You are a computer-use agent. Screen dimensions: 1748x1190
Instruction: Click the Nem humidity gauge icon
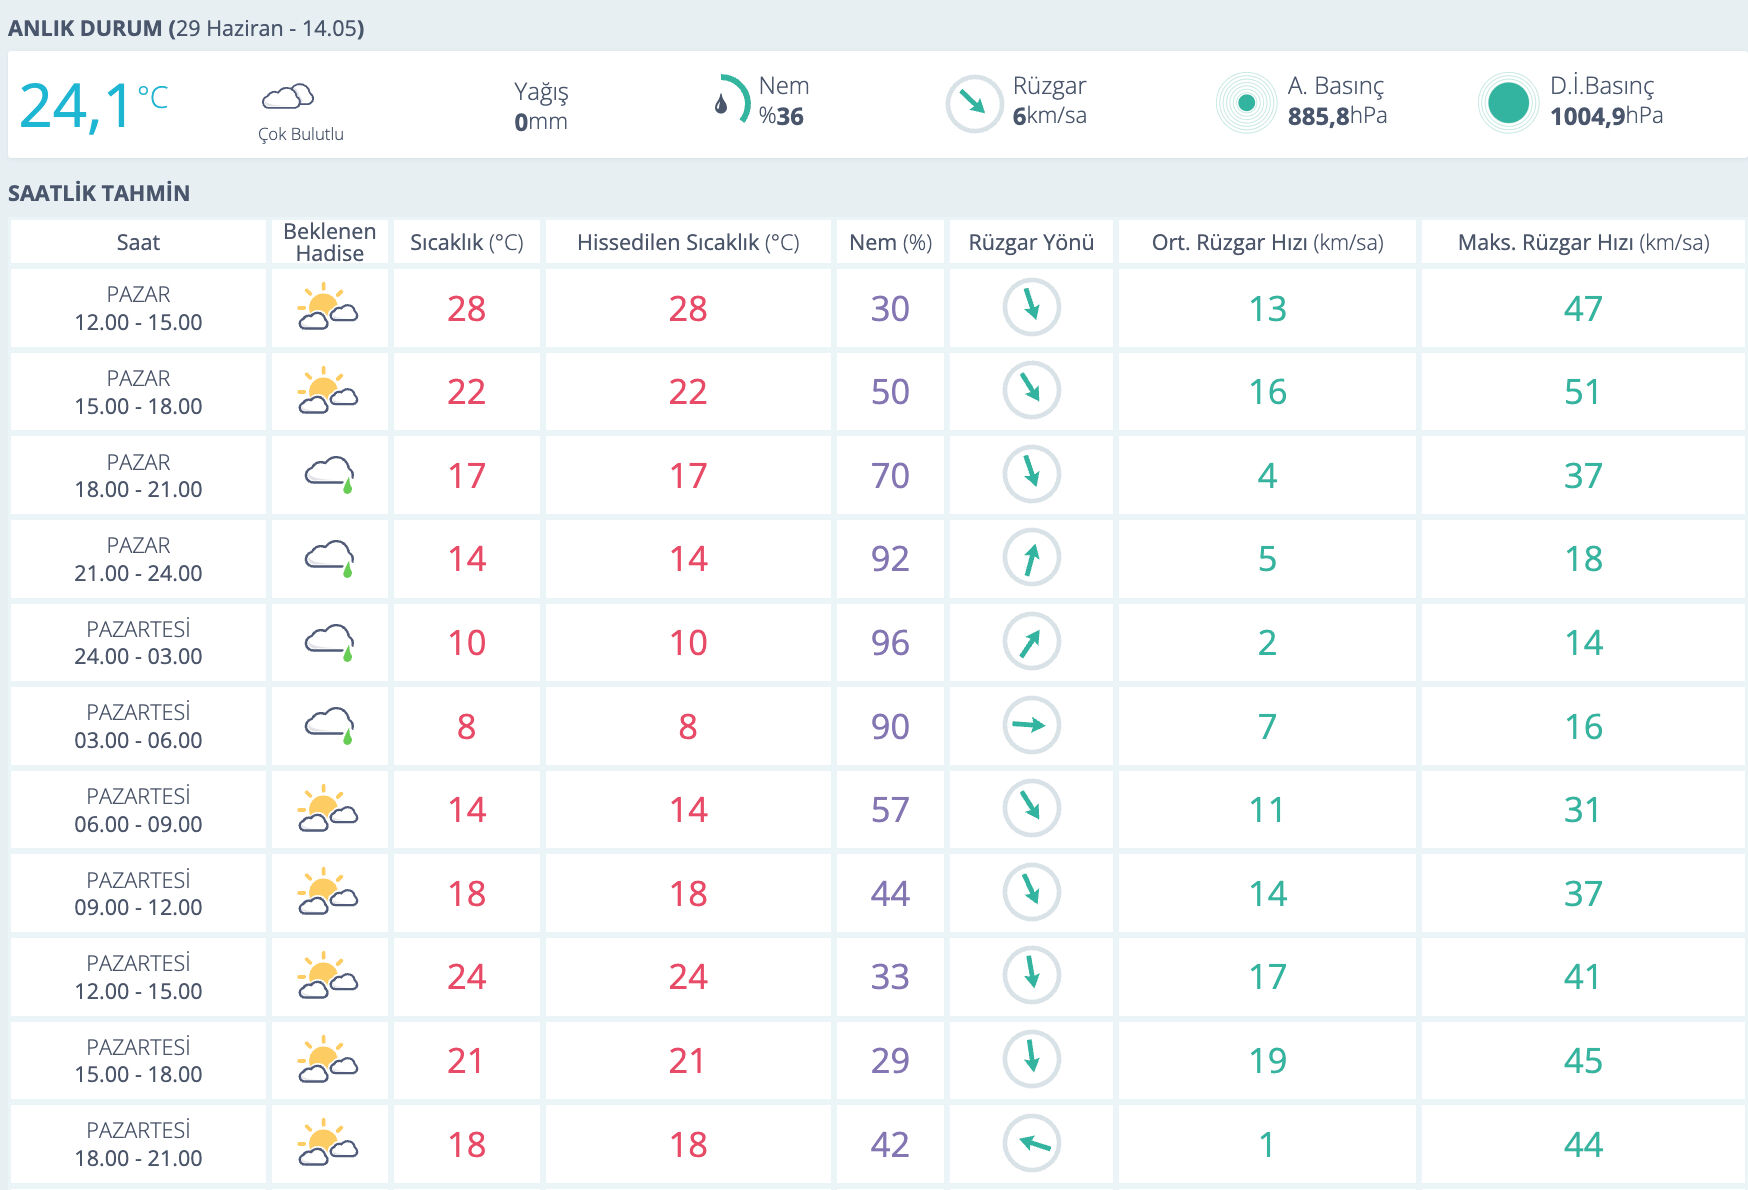pos(732,100)
